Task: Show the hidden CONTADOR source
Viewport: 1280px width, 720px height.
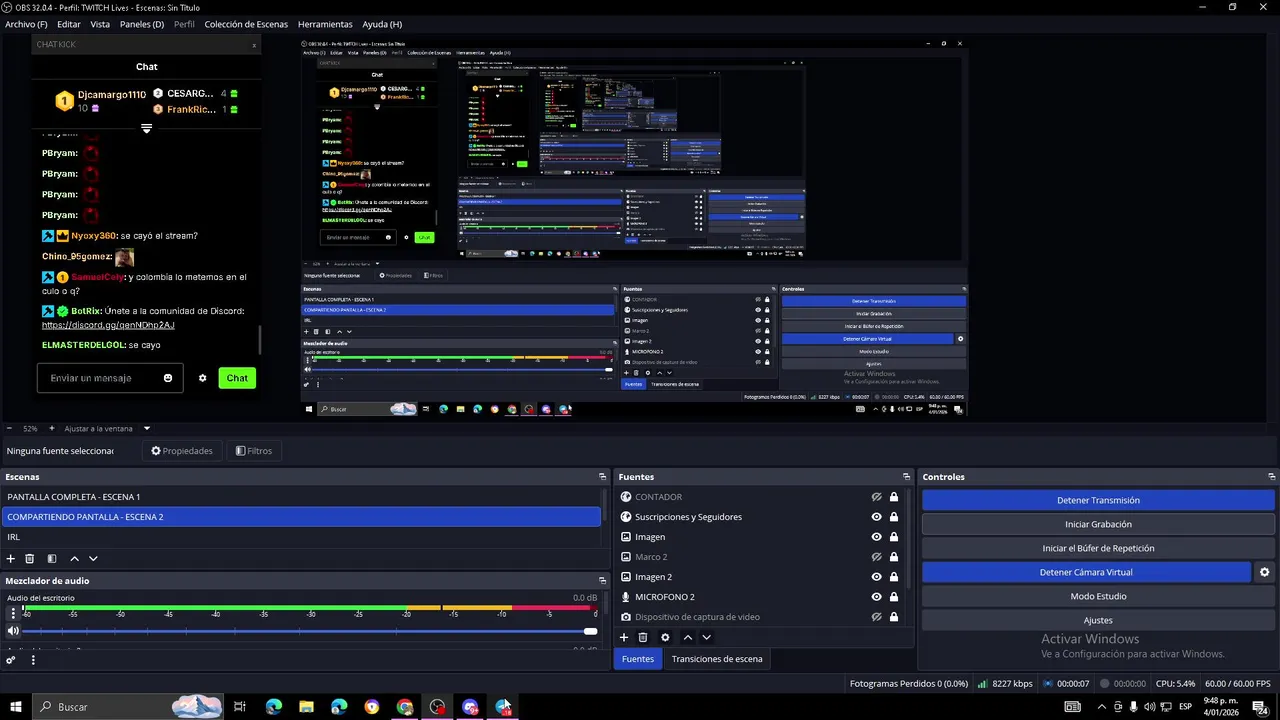Action: (x=876, y=497)
